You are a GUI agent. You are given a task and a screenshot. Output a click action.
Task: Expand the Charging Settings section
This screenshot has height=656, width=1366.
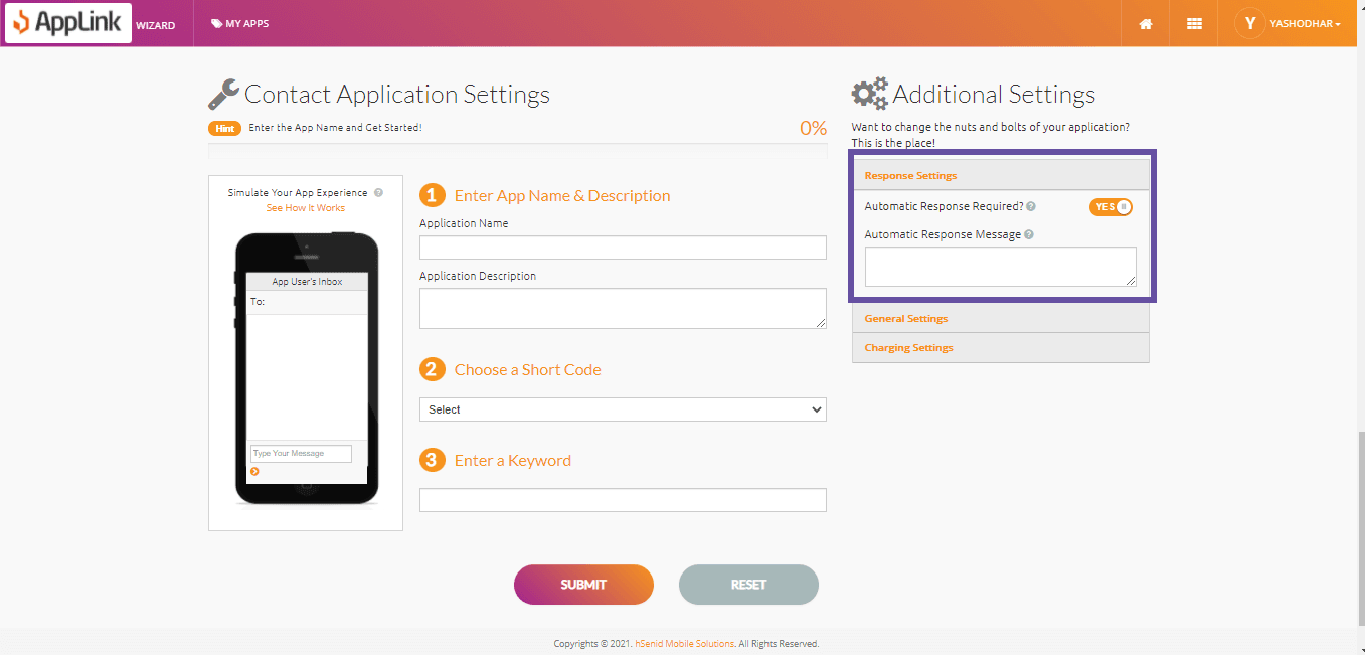coord(1001,347)
